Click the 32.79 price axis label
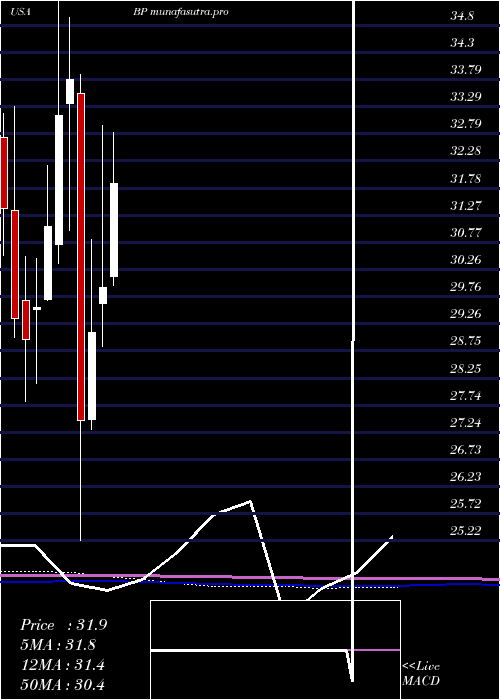Screen dimensions: 500x700 coord(466,124)
